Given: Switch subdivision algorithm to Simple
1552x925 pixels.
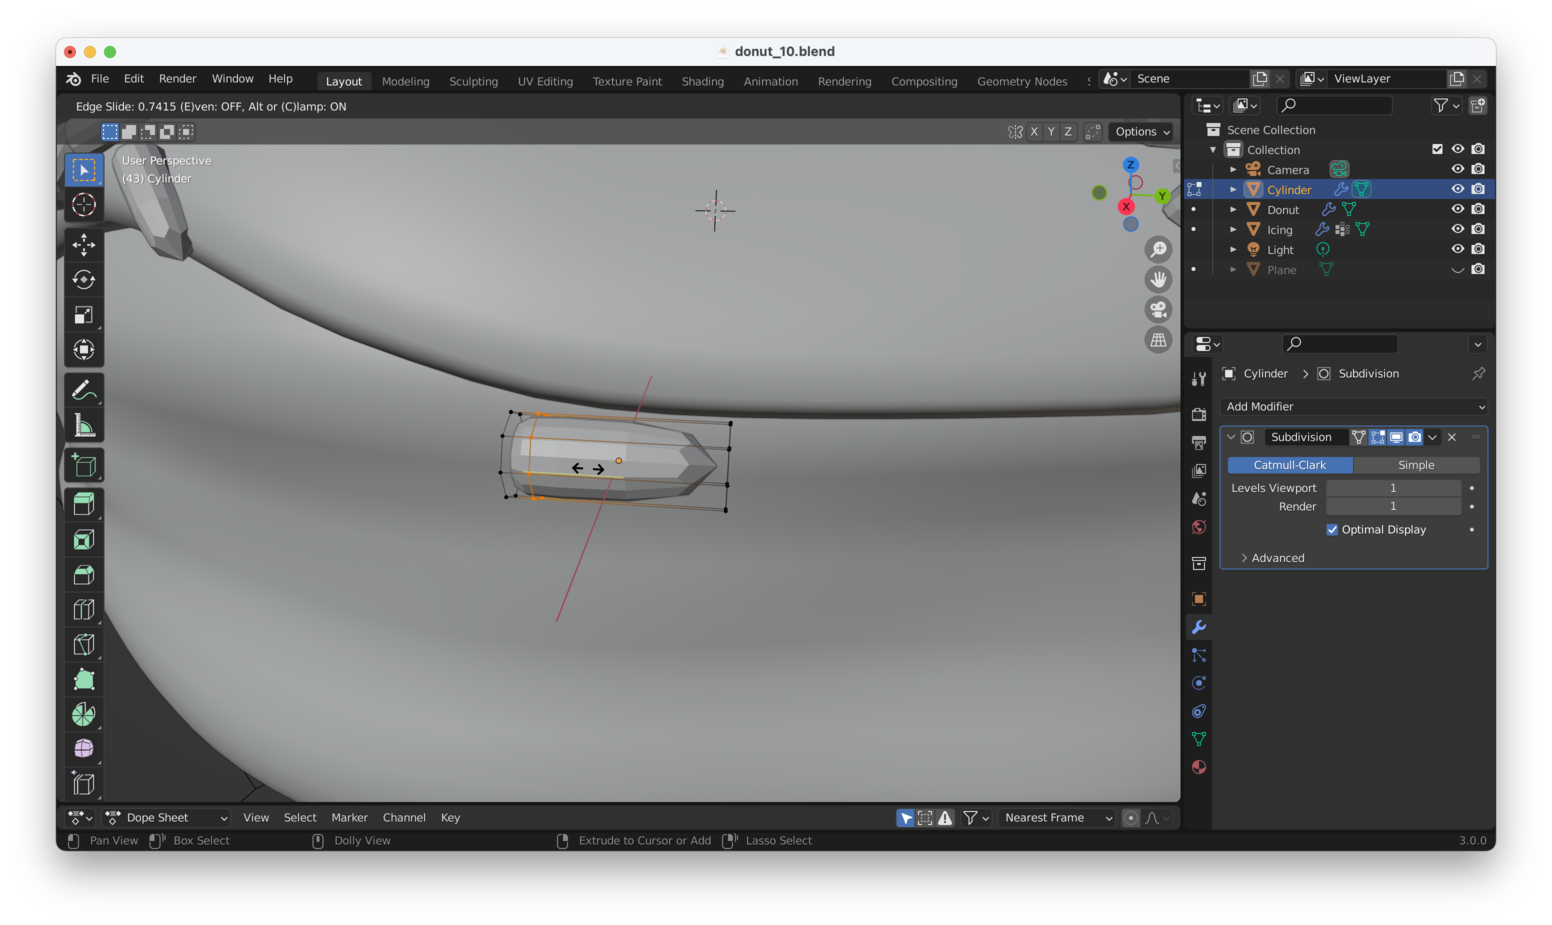Looking at the screenshot, I should (x=1416, y=464).
